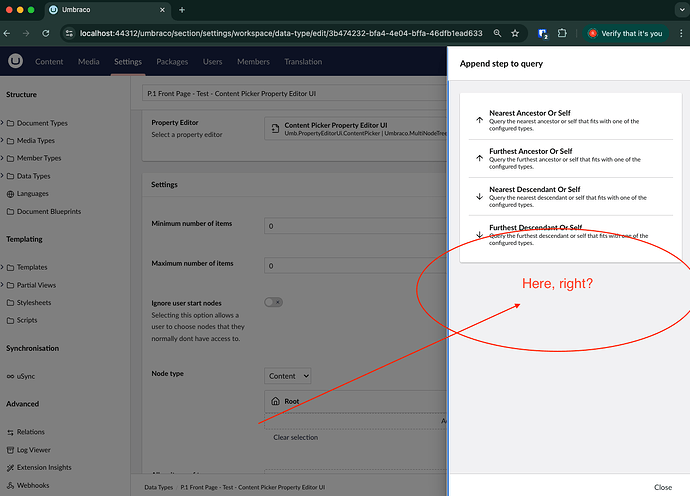
Task: Go to the Translation section
Action: tap(303, 62)
